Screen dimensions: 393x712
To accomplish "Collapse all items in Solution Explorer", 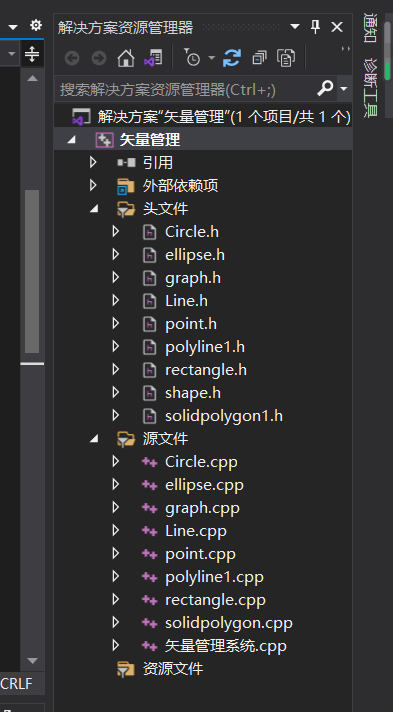I will tap(259, 58).
